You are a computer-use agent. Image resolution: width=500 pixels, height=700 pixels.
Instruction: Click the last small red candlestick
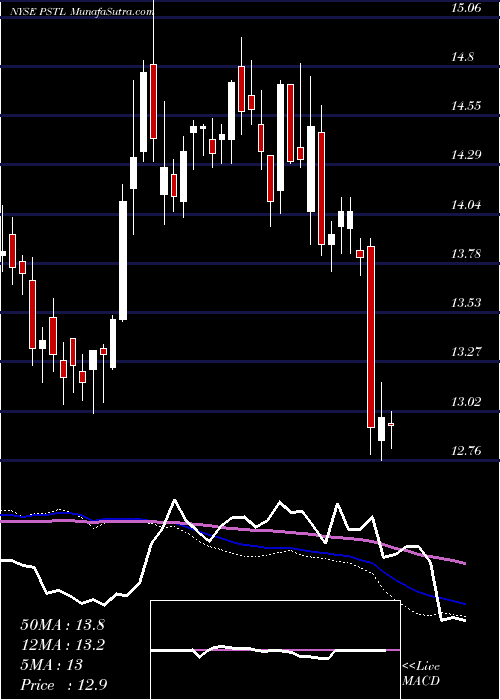(x=391, y=425)
